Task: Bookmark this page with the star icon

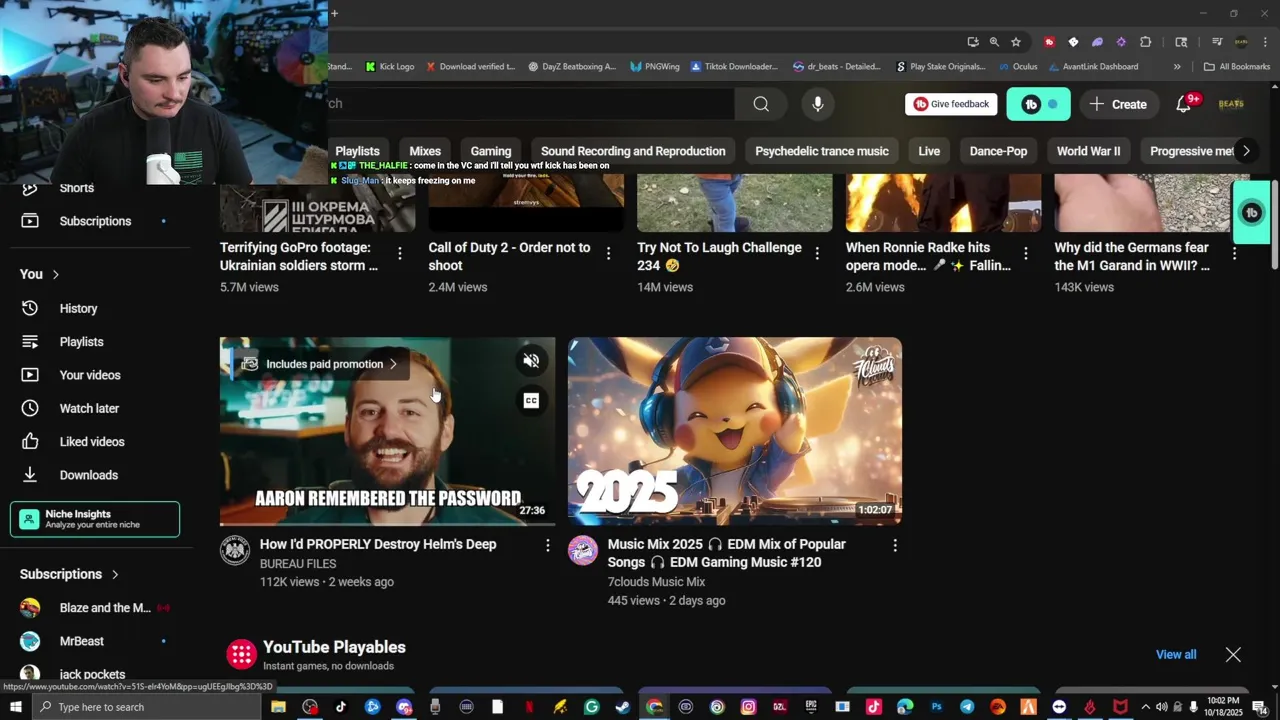Action: pos(1016,42)
